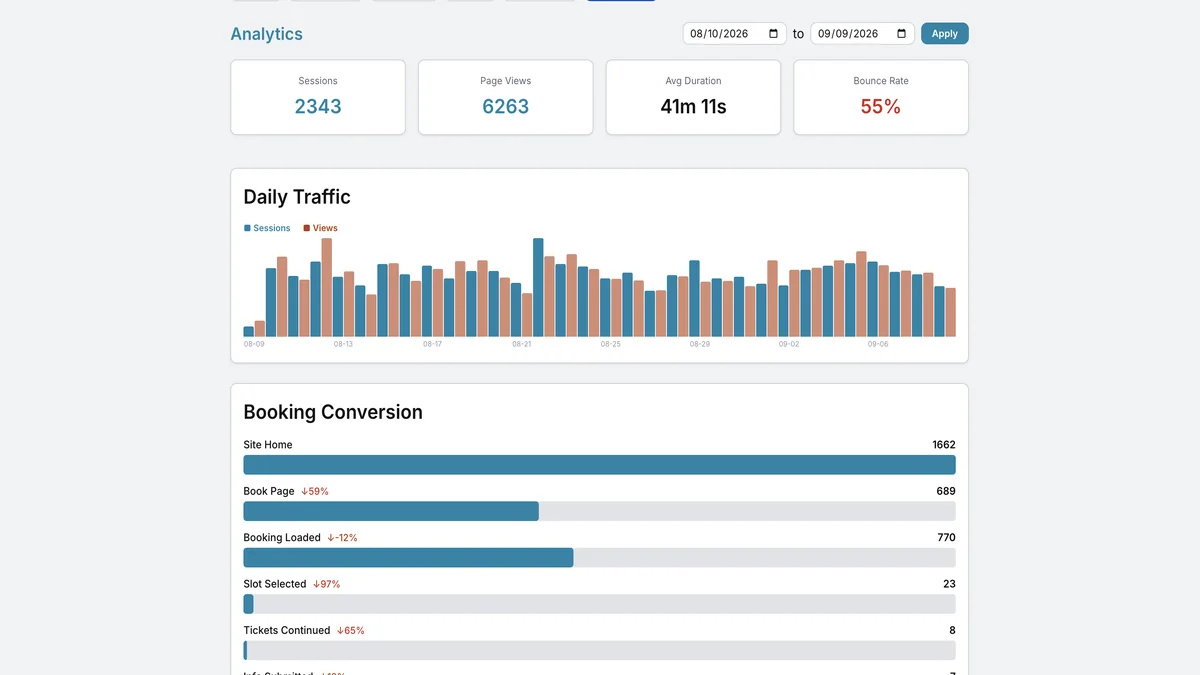Click the Bounce Rate value 55%
The height and width of the screenshot is (675, 1200).
pos(881,106)
